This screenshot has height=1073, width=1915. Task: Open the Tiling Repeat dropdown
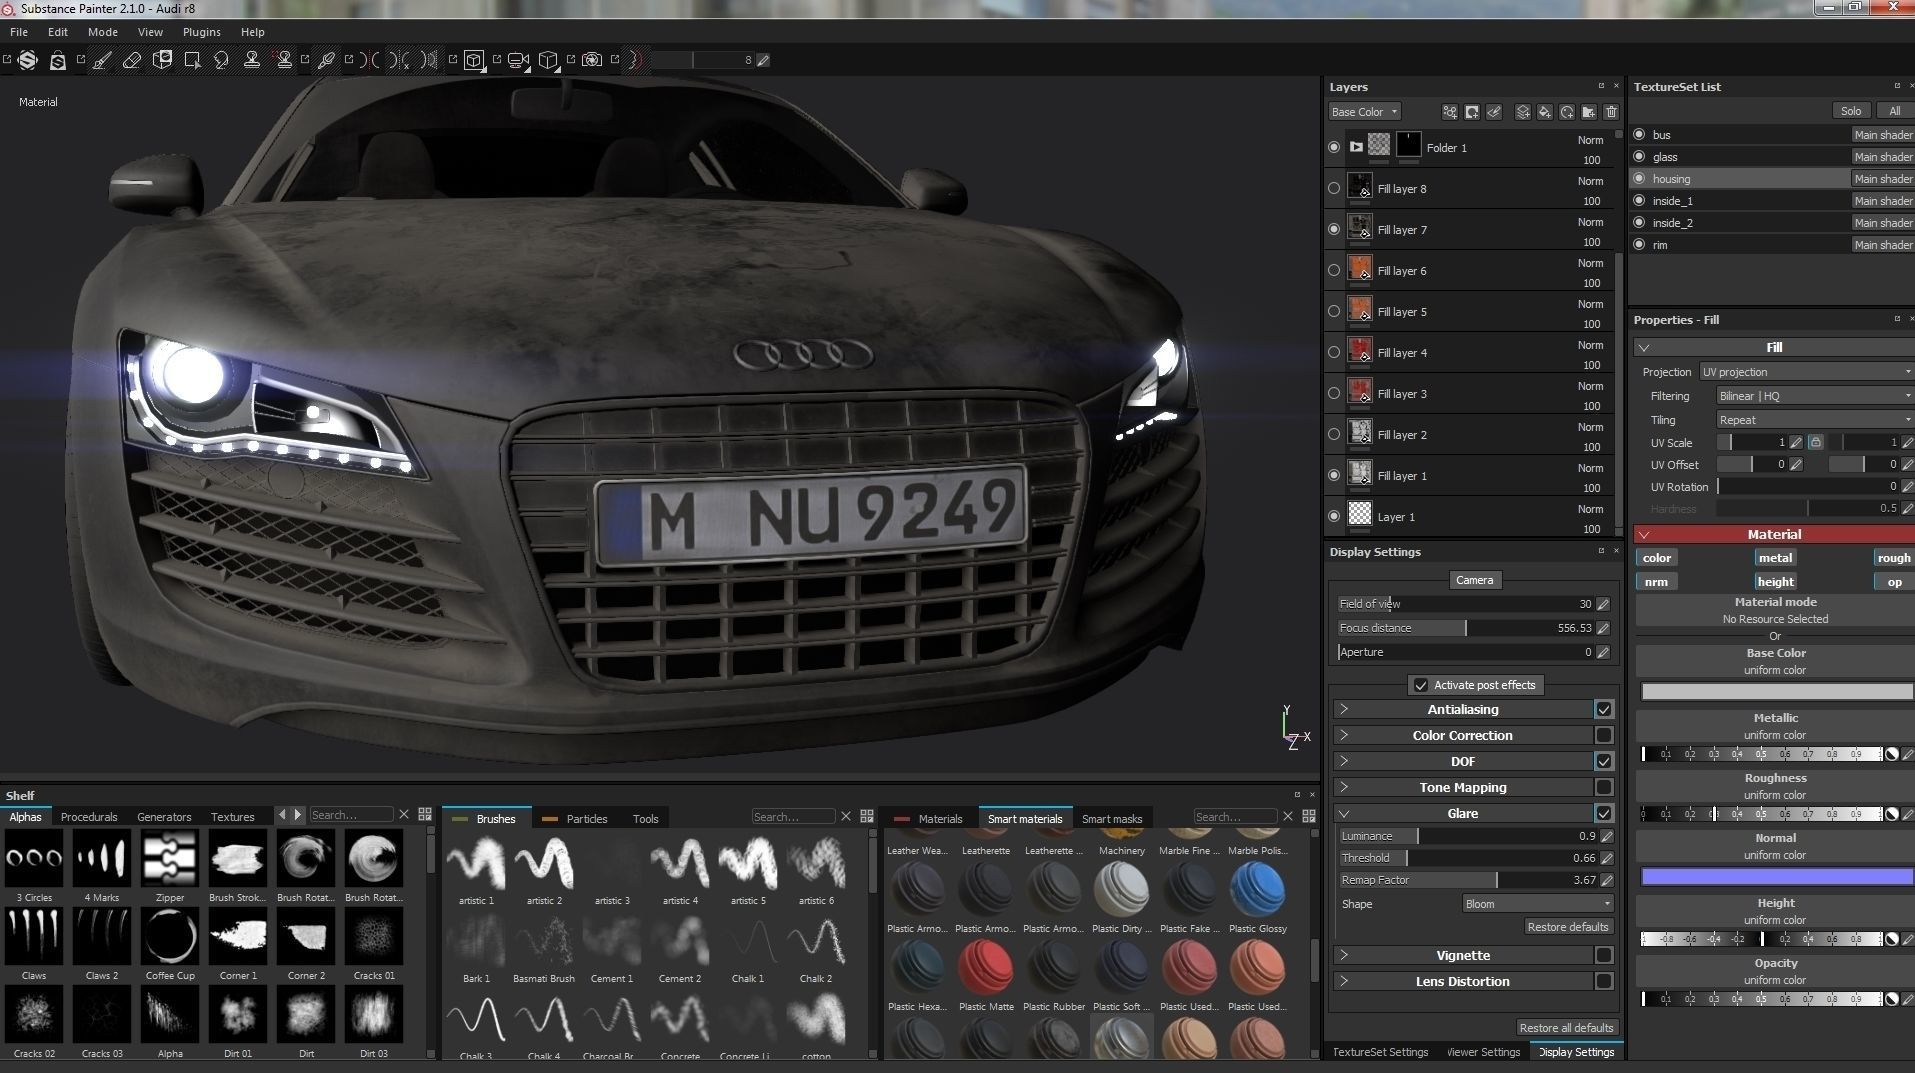coord(1815,420)
